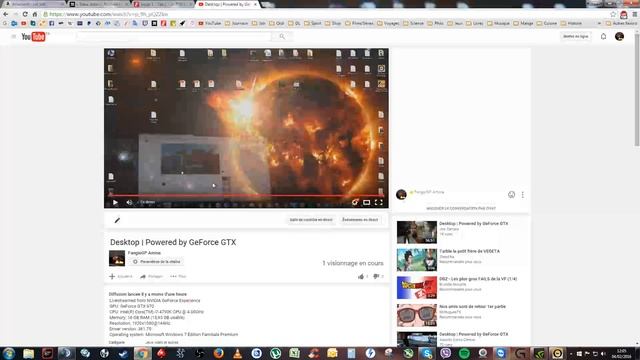Click the YouTube search input field
The width and height of the screenshot is (640, 360).
[x=174, y=36]
